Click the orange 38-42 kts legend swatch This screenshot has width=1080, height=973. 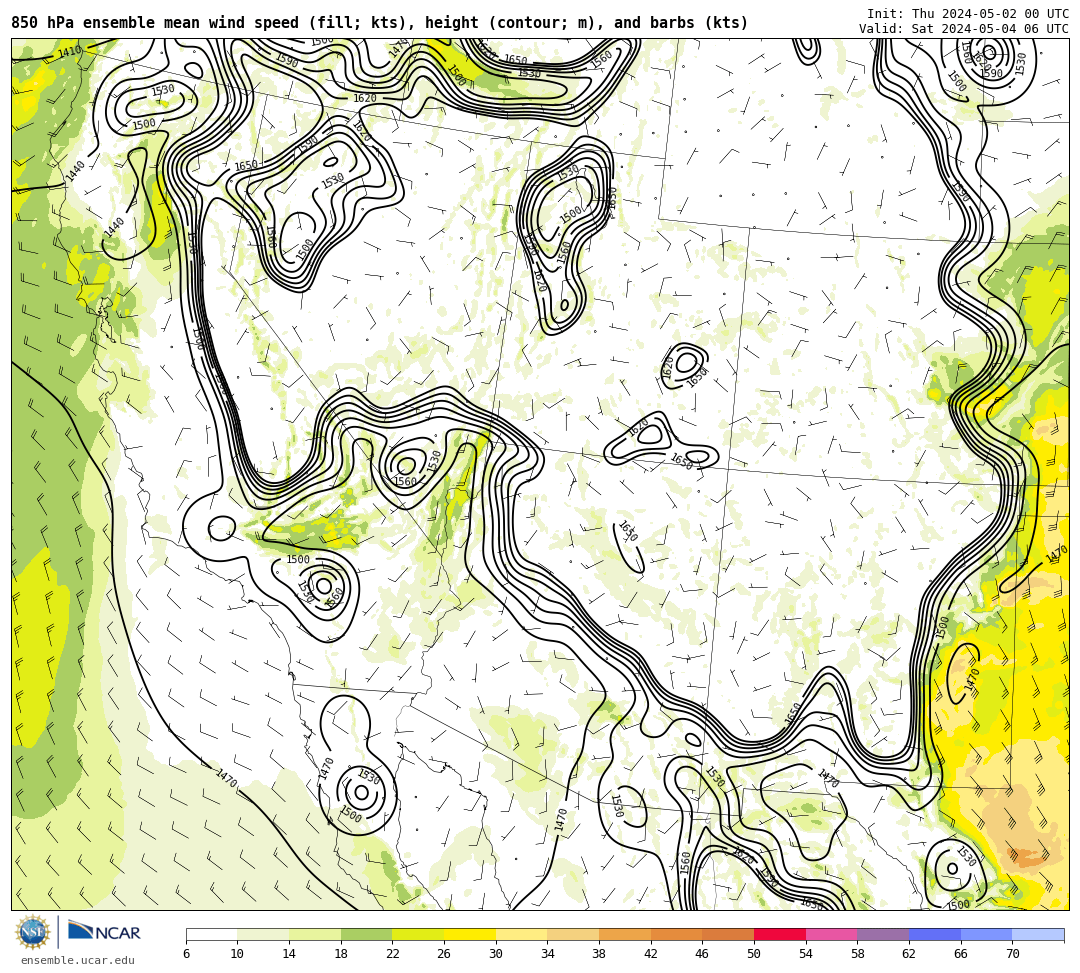625,934
